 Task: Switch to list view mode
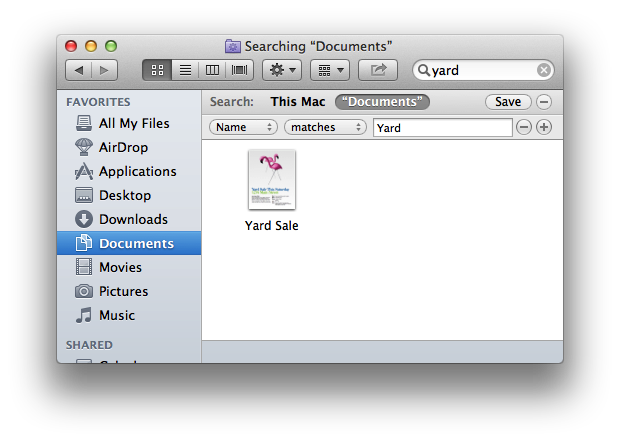point(185,70)
